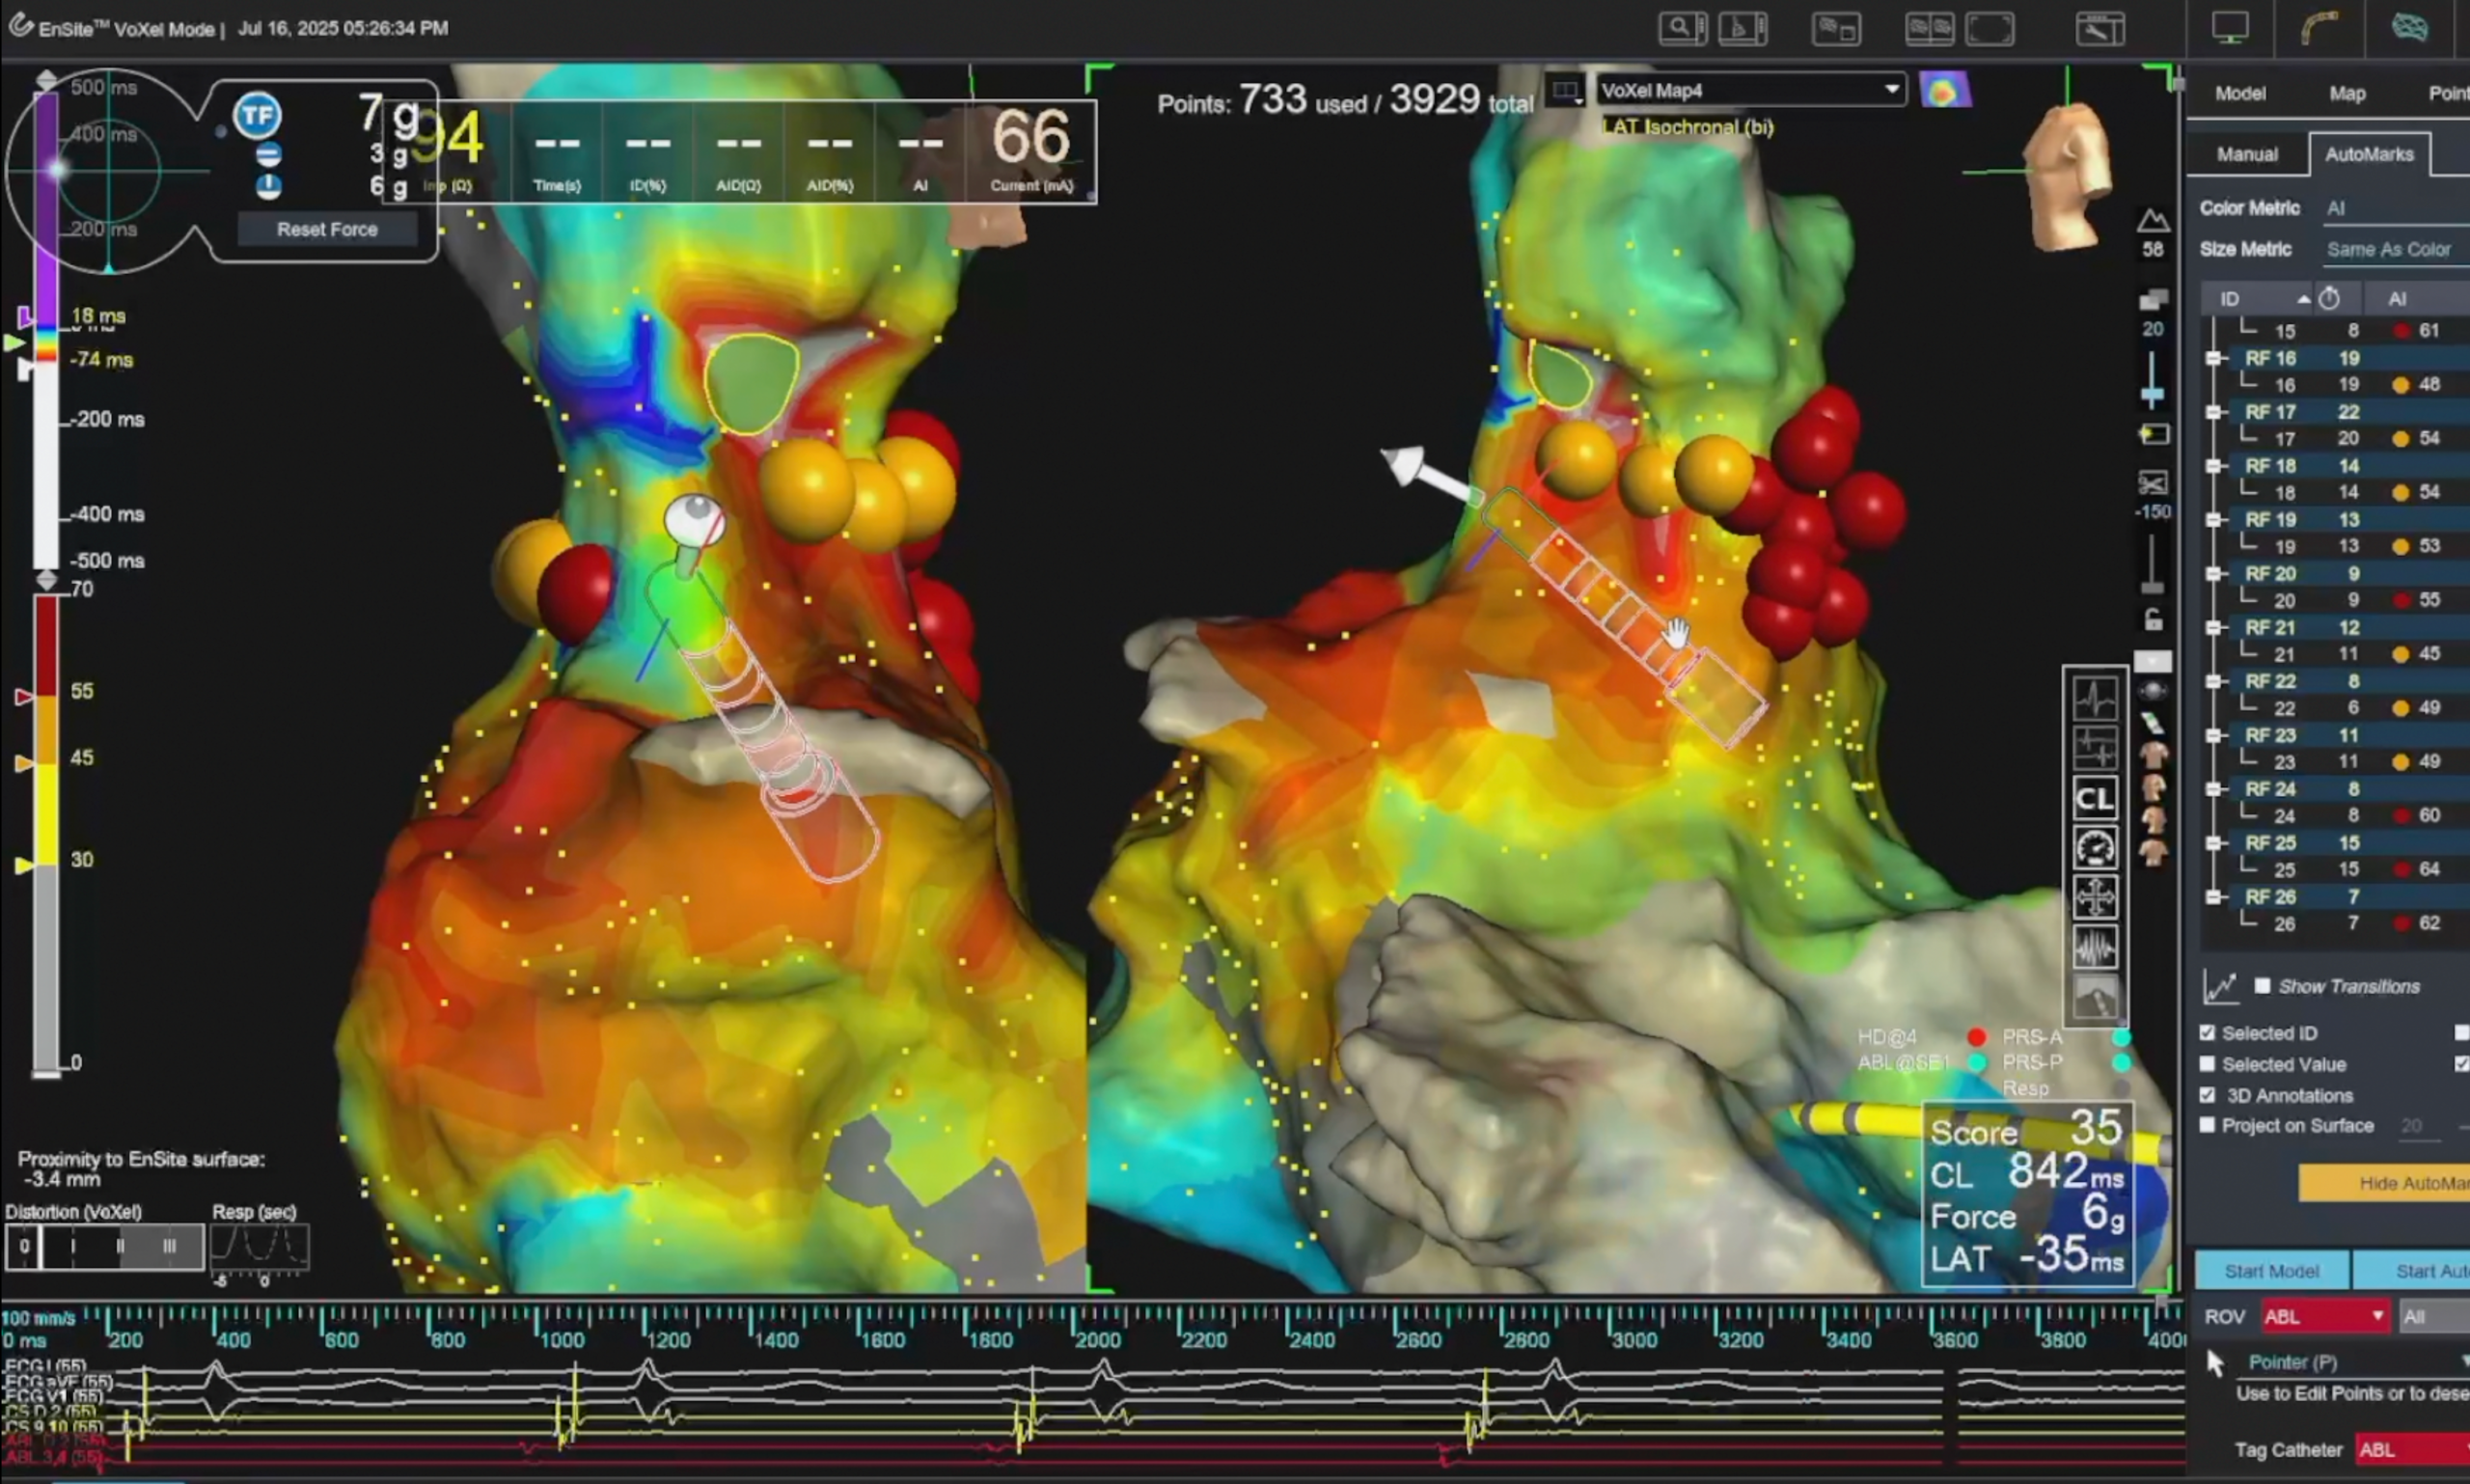Click the CL cycle length icon
This screenshot has width=2470, height=1484.
[x=2094, y=799]
